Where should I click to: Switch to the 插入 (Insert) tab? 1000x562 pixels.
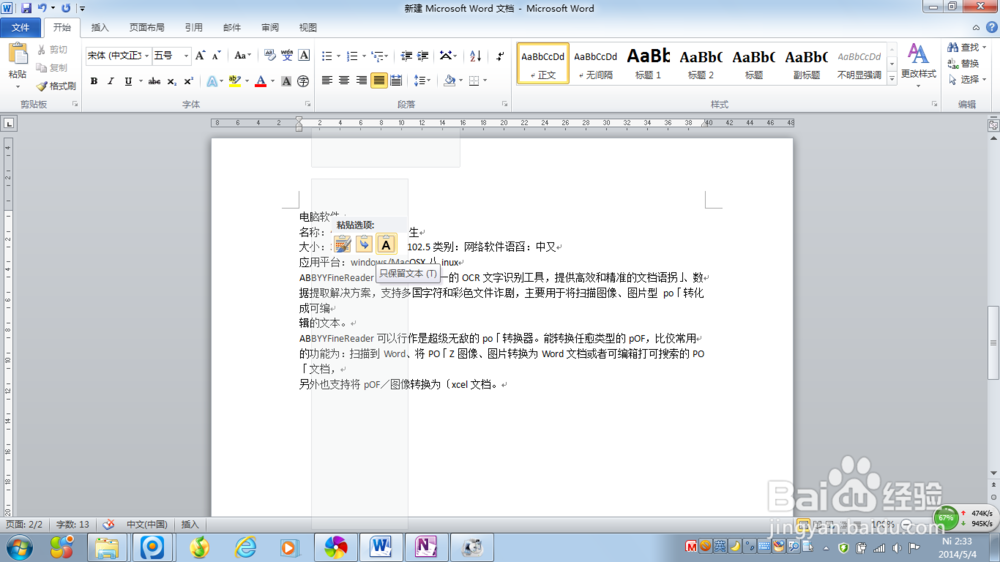pos(100,27)
